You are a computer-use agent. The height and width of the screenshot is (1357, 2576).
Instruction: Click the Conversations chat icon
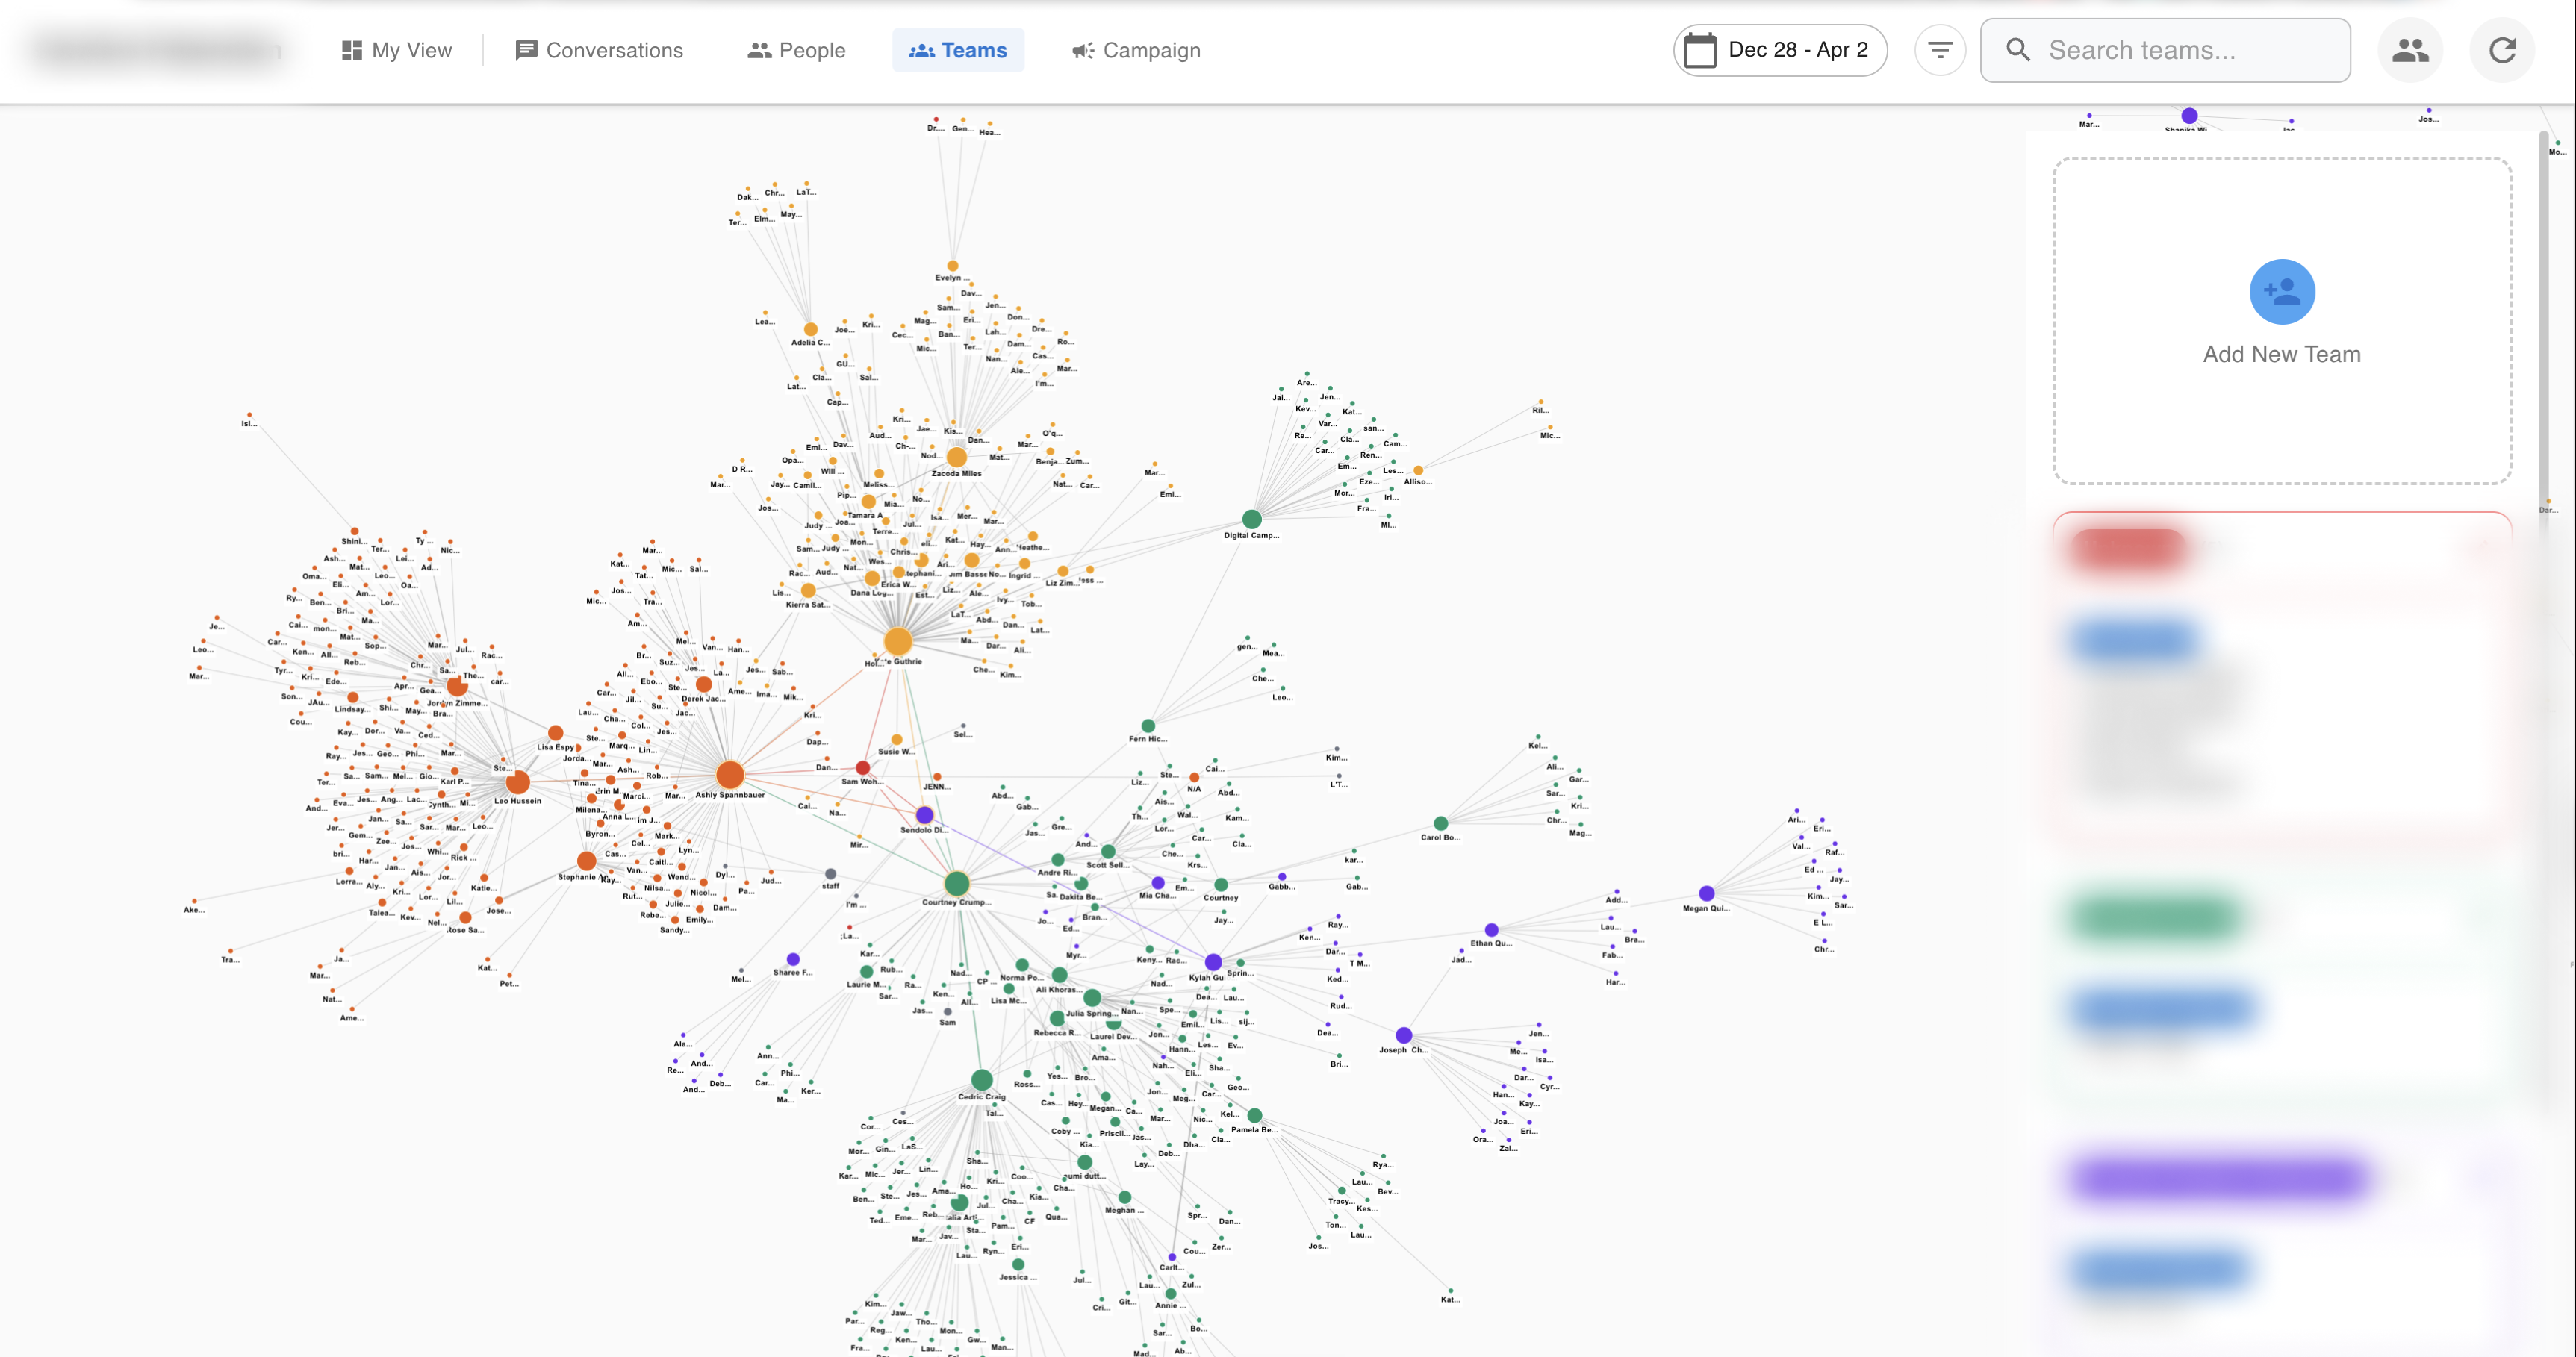pos(526,50)
